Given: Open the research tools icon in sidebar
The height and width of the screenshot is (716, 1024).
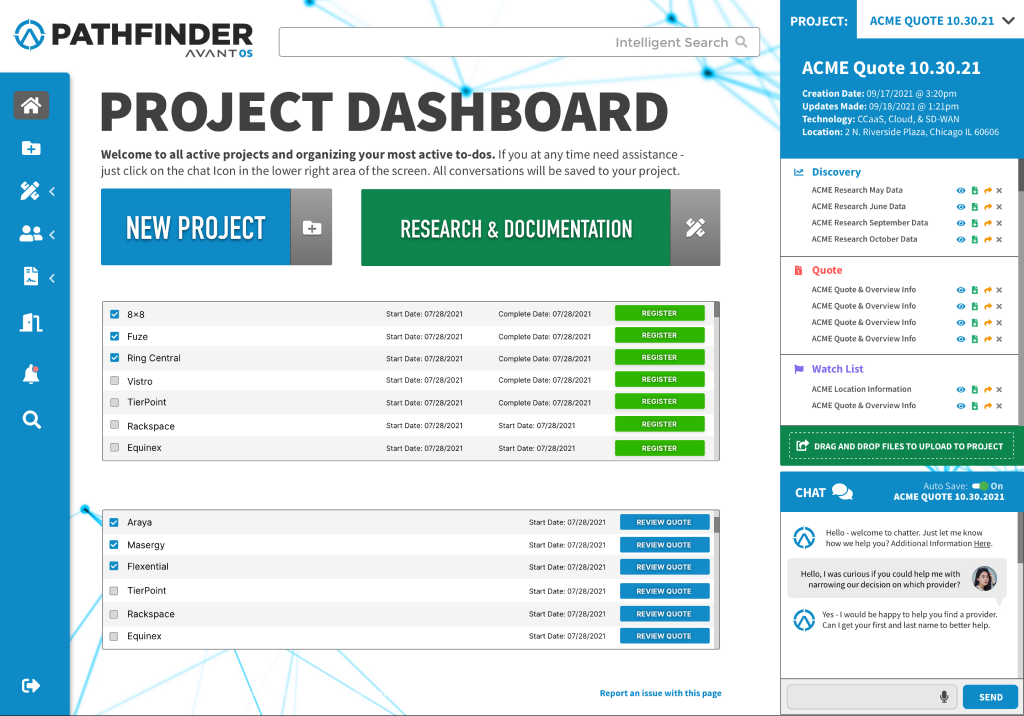Looking at the screenshot, I should (x=30, y=191).
